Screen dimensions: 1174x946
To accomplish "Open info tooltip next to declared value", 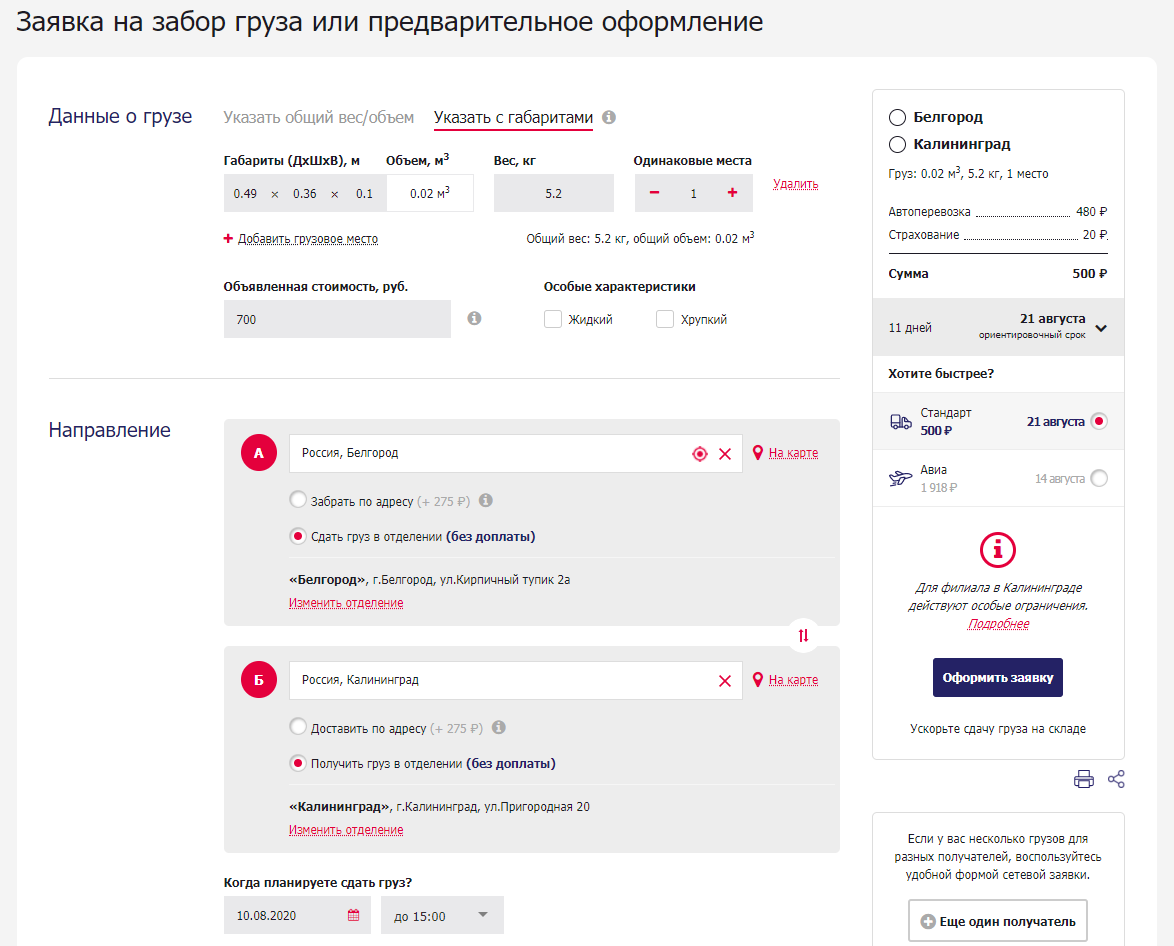I will 474,319.
